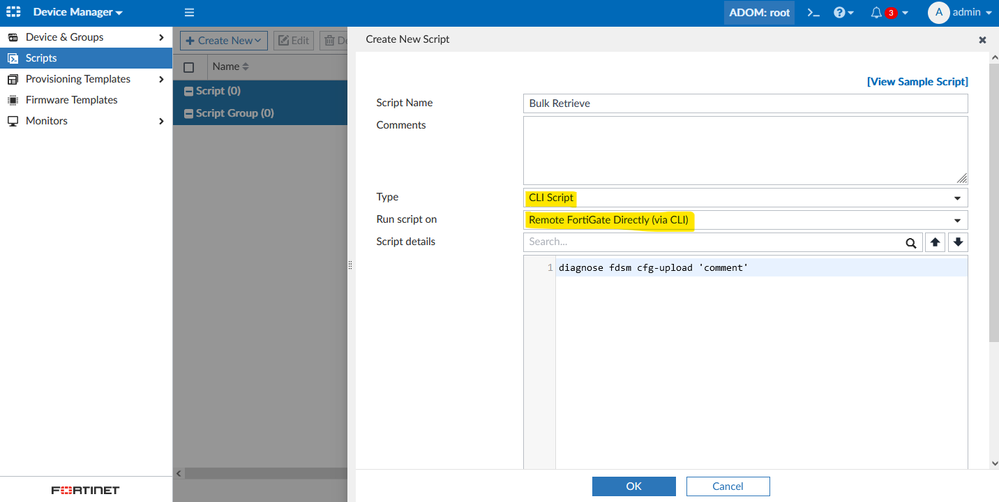Expand the Monitors chevron
Viewport: 999px width, 502px height.
click(161, 121)
